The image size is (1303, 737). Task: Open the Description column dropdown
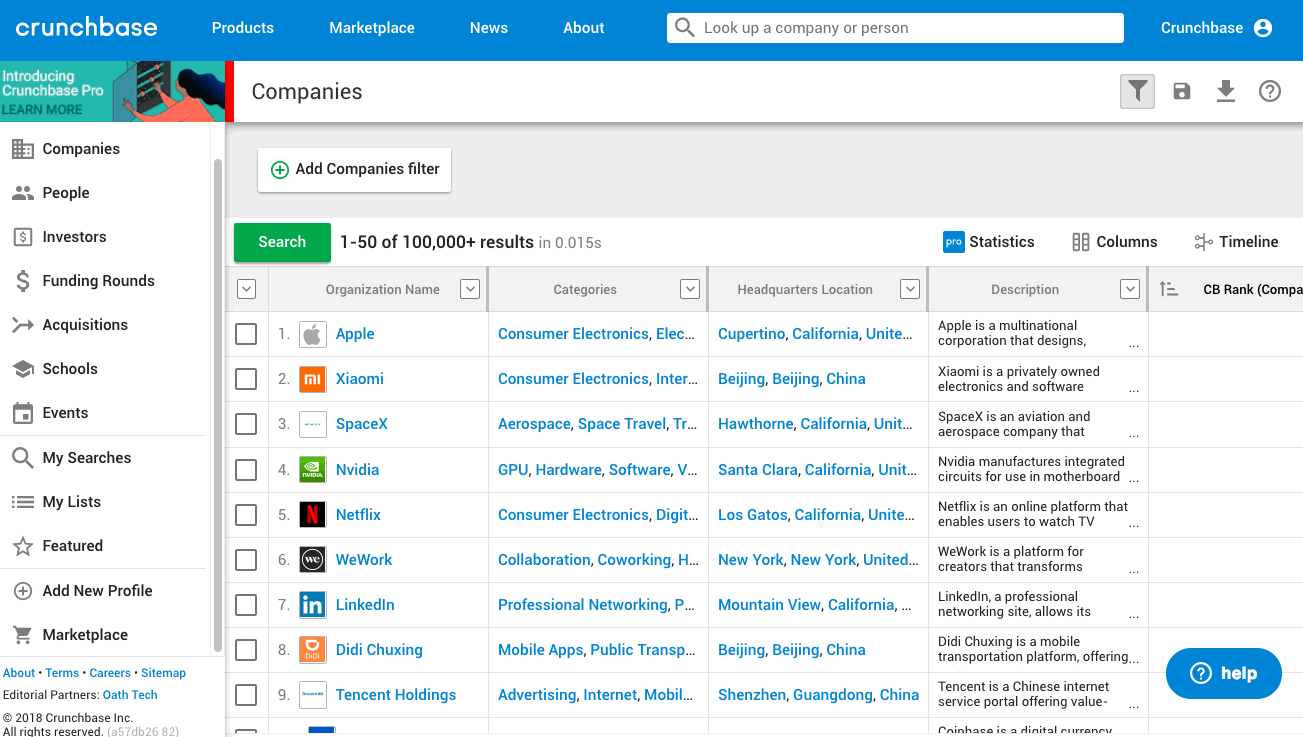coord(1130,289)
